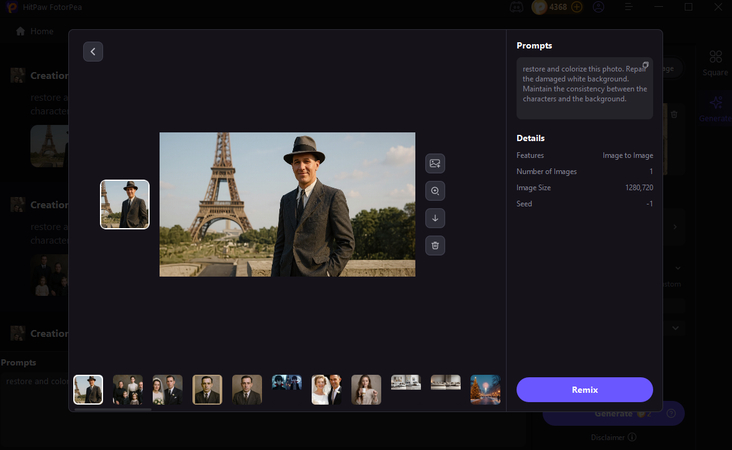This screenshot has height=450, width=732.
Task: Click the Remix button
Action: click(584, 390)
